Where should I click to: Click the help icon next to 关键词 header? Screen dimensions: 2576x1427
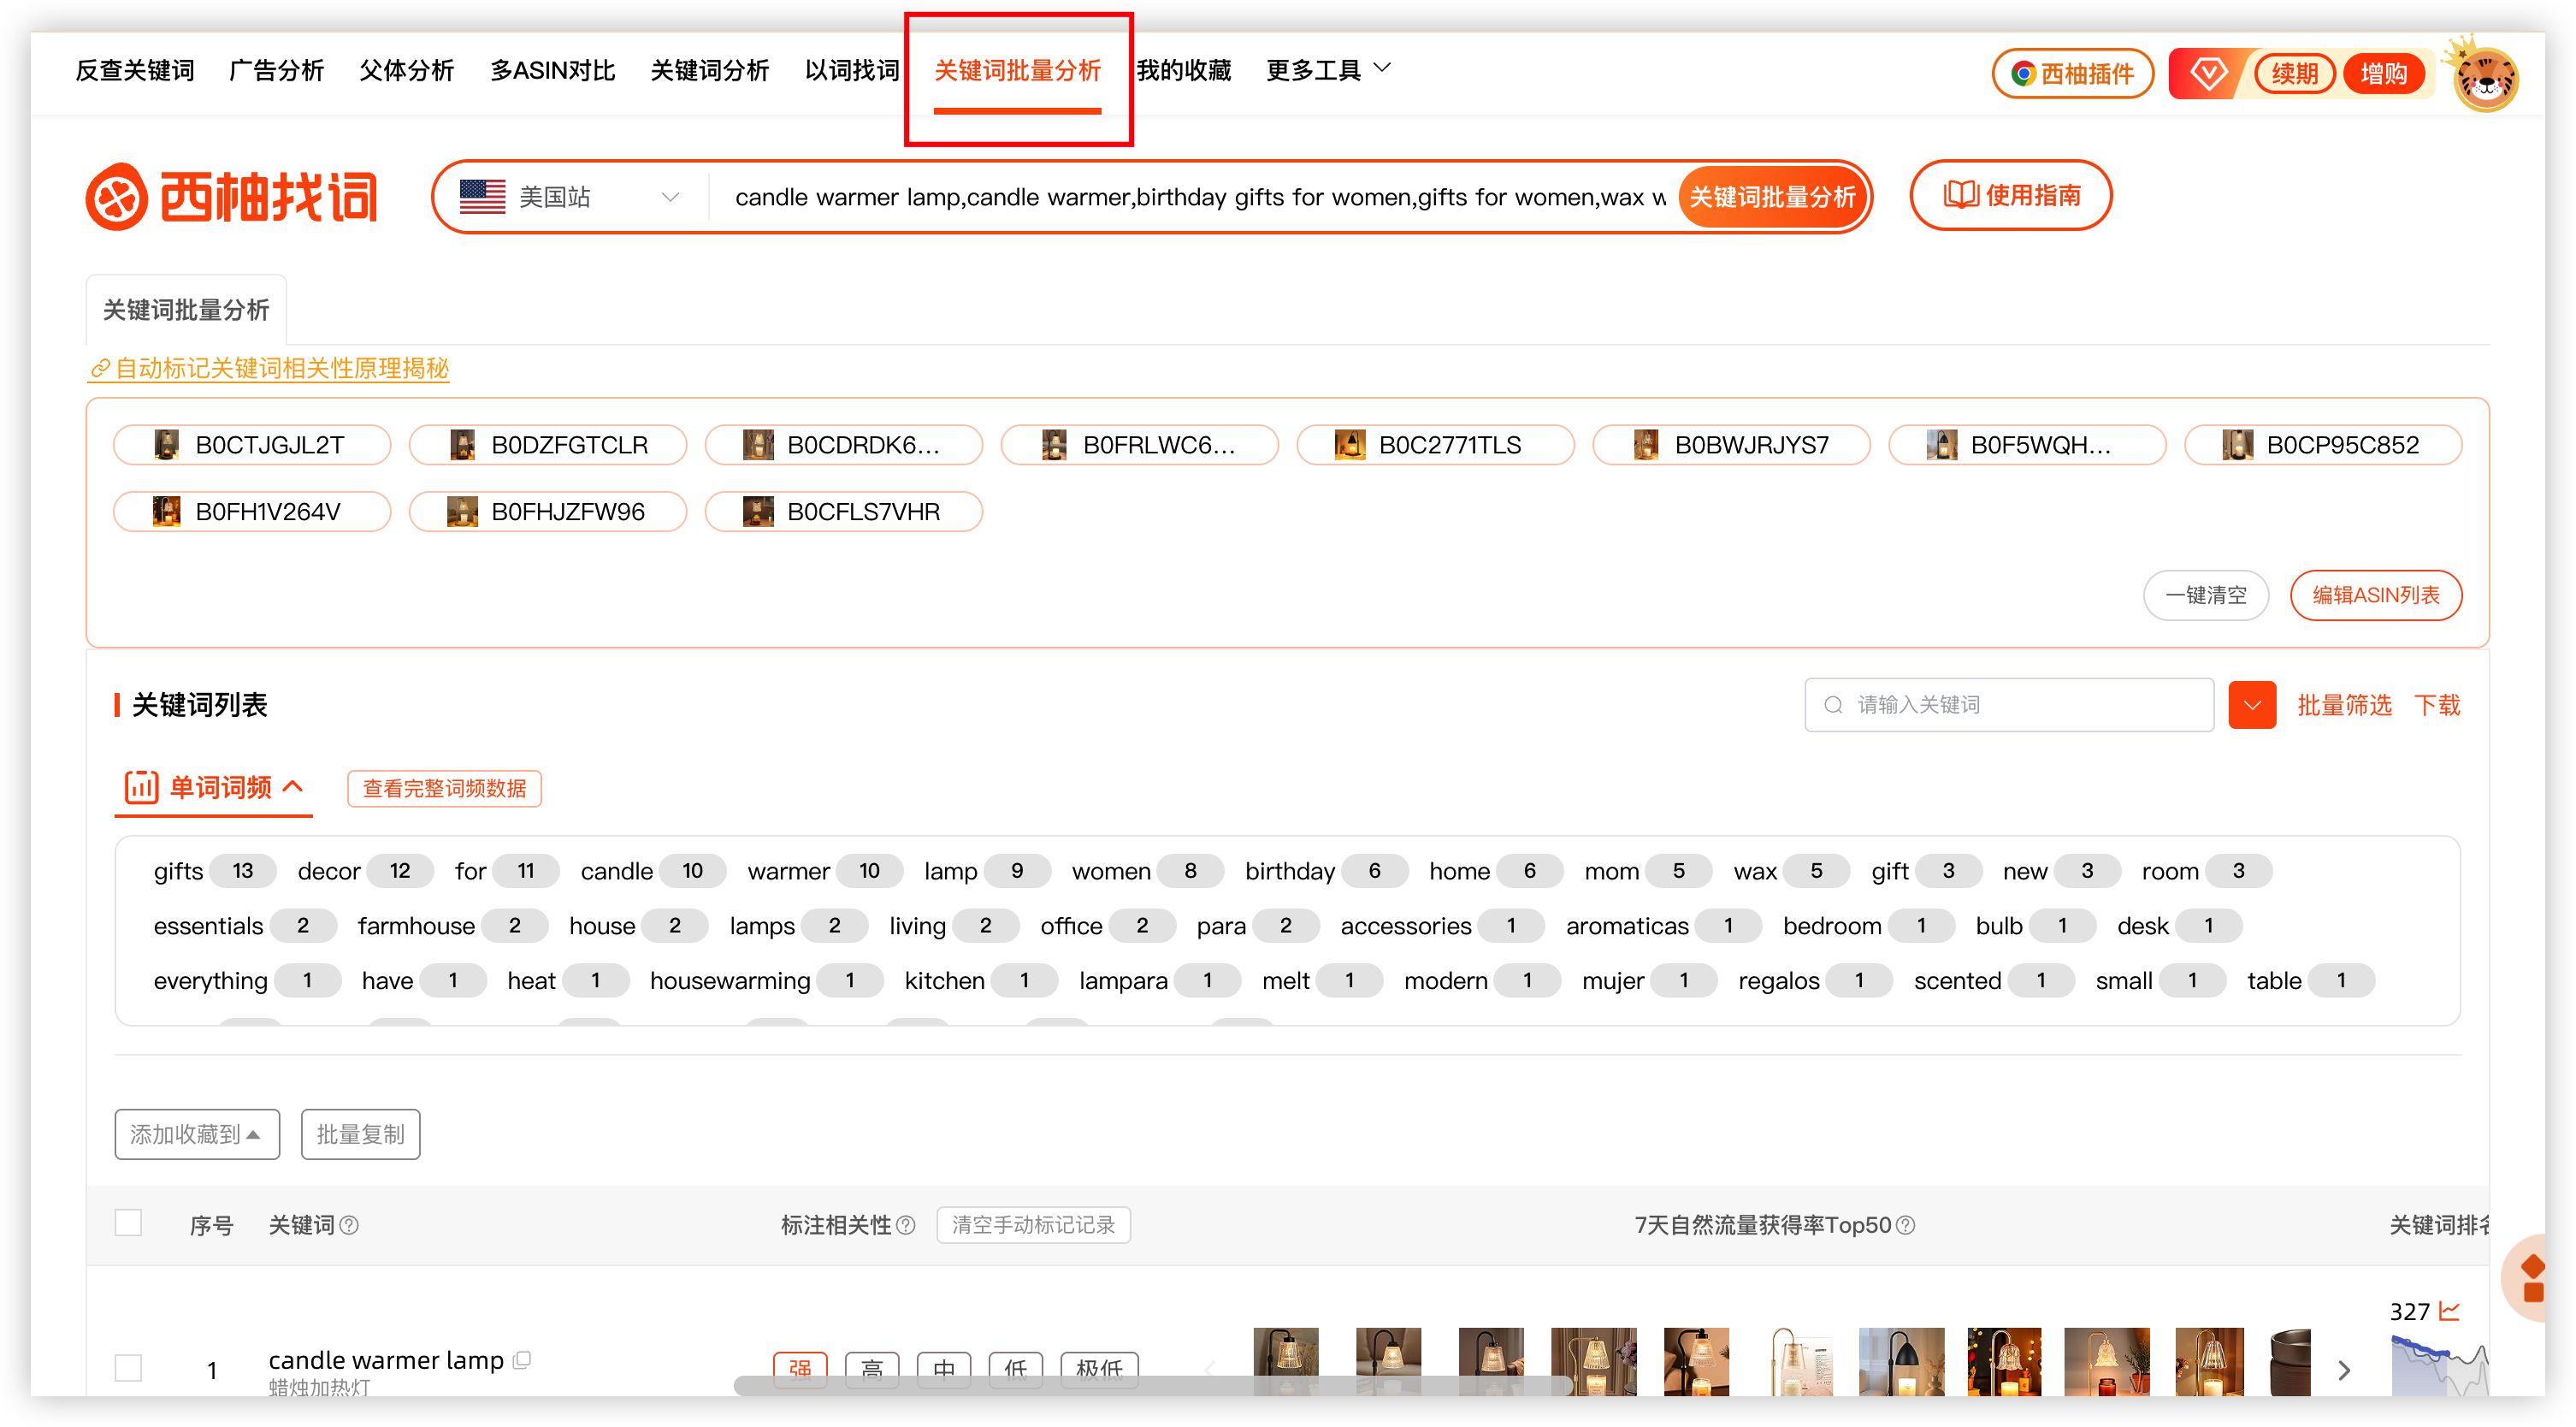point(349,1225)
